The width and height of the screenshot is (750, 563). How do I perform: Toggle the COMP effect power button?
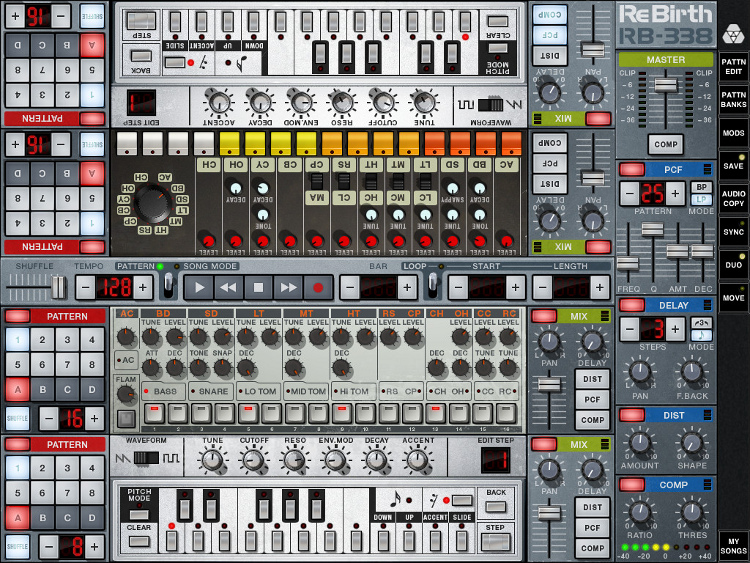point(631,485)
